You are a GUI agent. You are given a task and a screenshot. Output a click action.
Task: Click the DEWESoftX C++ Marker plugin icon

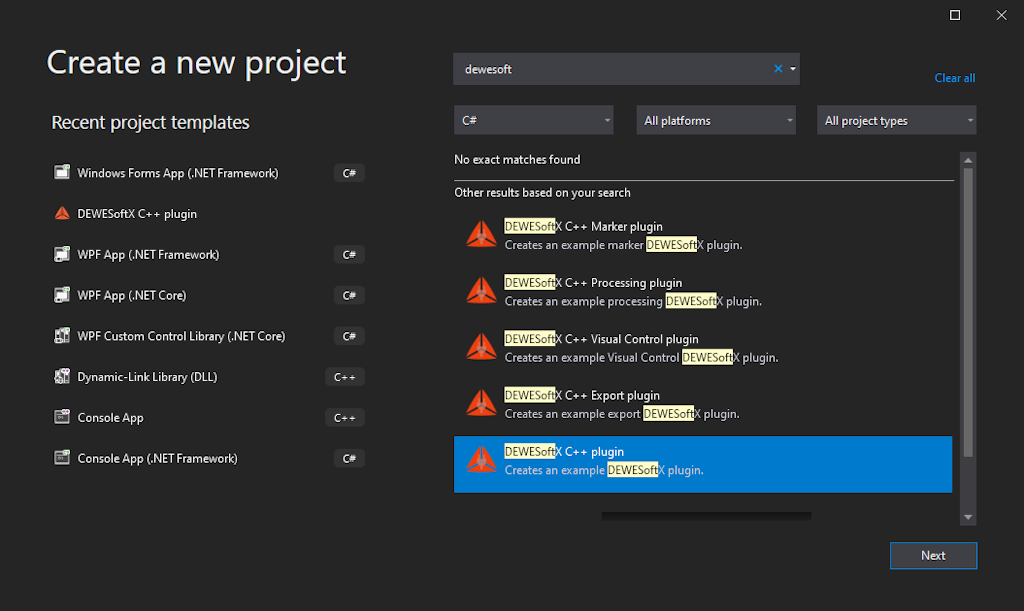481,234
